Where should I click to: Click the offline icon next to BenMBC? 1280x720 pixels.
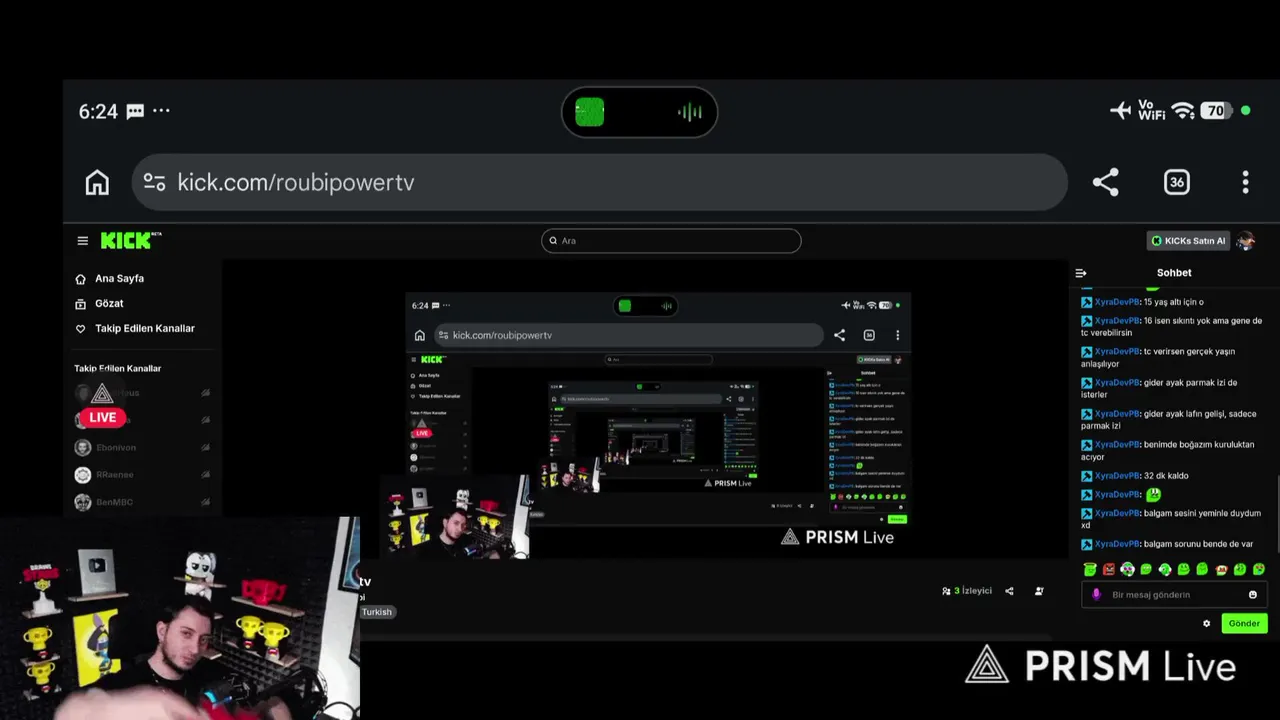[205, 502]
